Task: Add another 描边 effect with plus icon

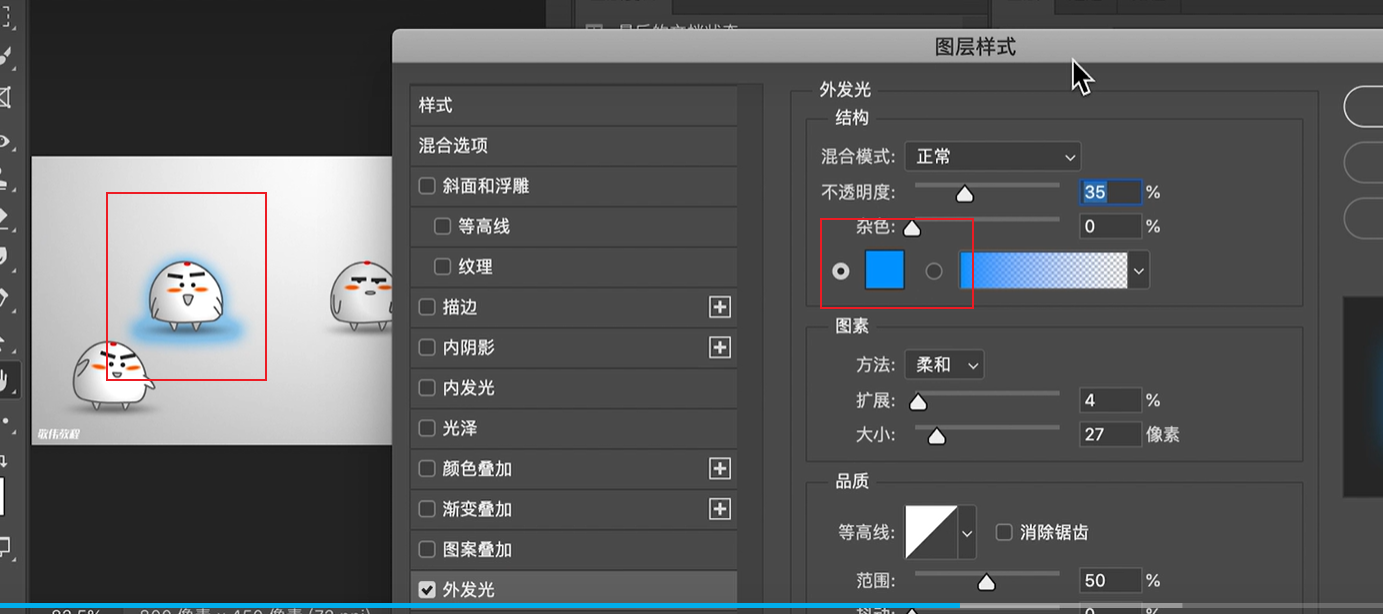Action: click(x=719, y=307)
